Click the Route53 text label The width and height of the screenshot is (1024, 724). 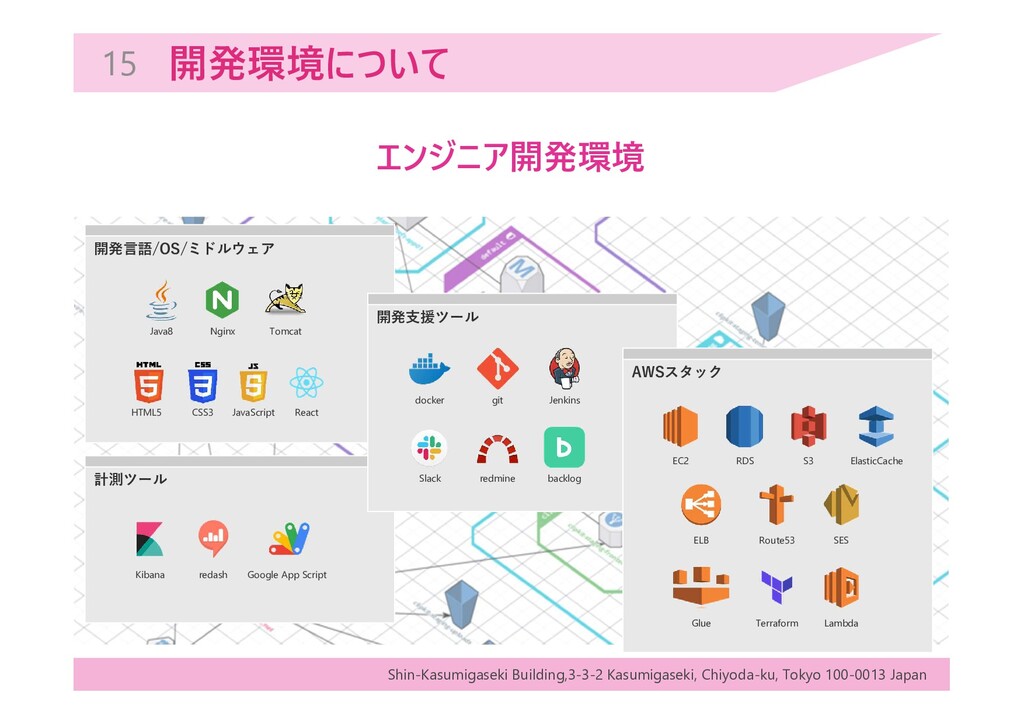pos(776,541)
